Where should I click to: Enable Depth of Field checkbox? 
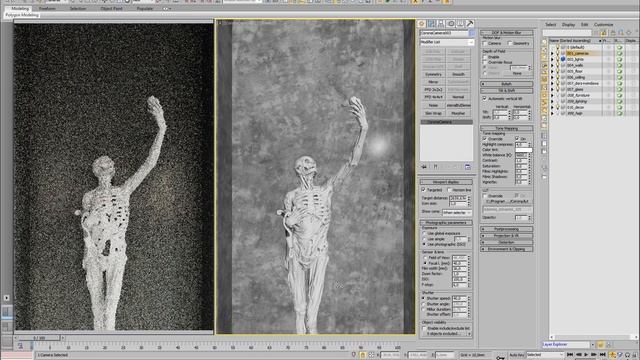(485, 57)
